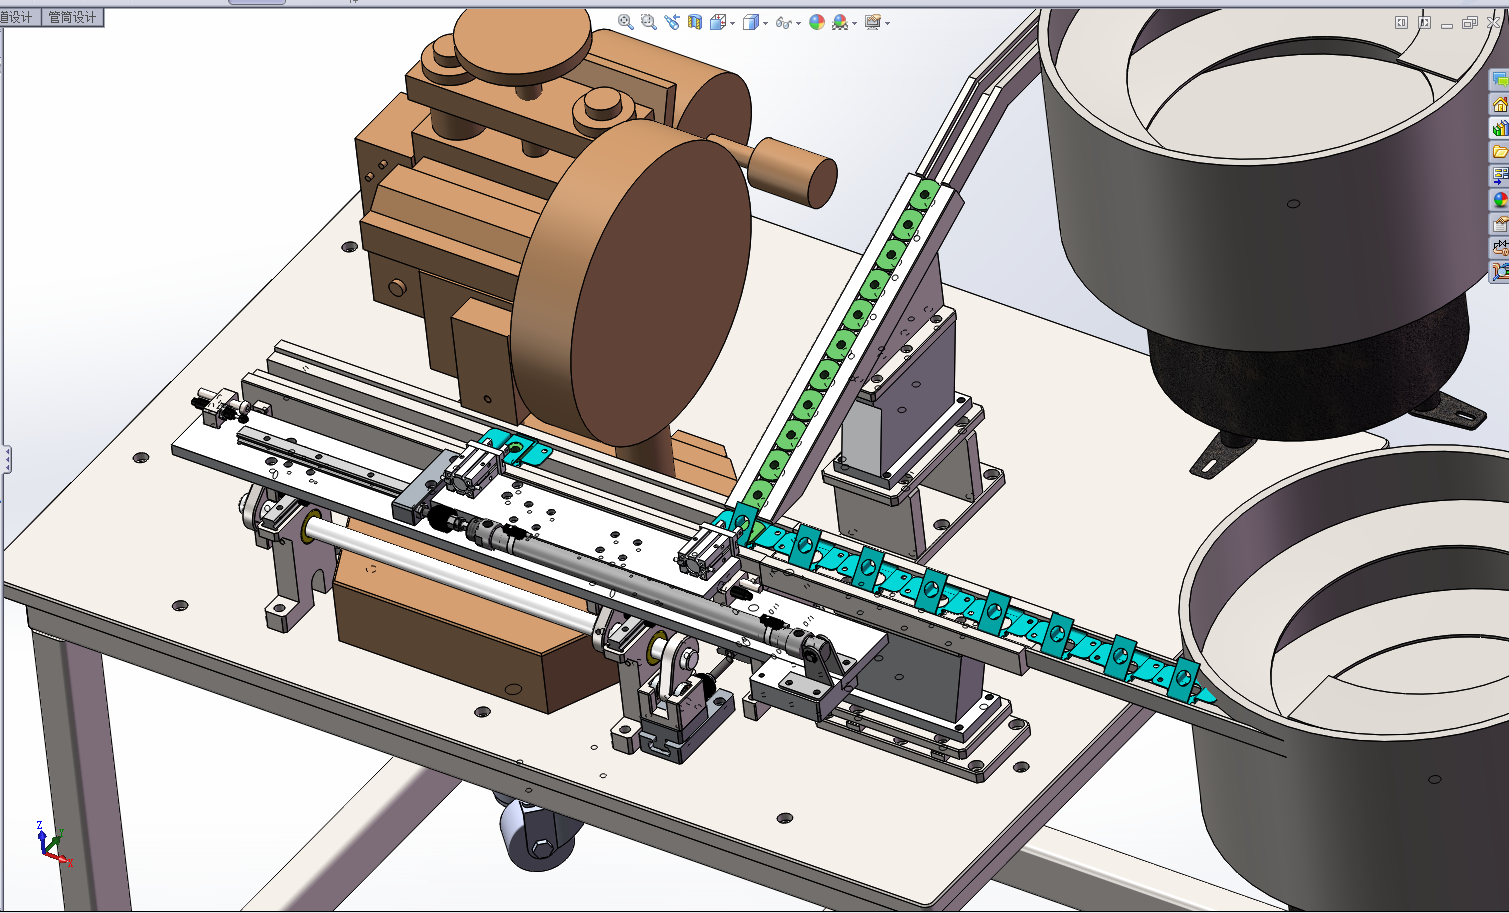The image size is (1509, 913).
Task: Expand the View Settings dropdown arrow
Action: (x=887, y=23)
